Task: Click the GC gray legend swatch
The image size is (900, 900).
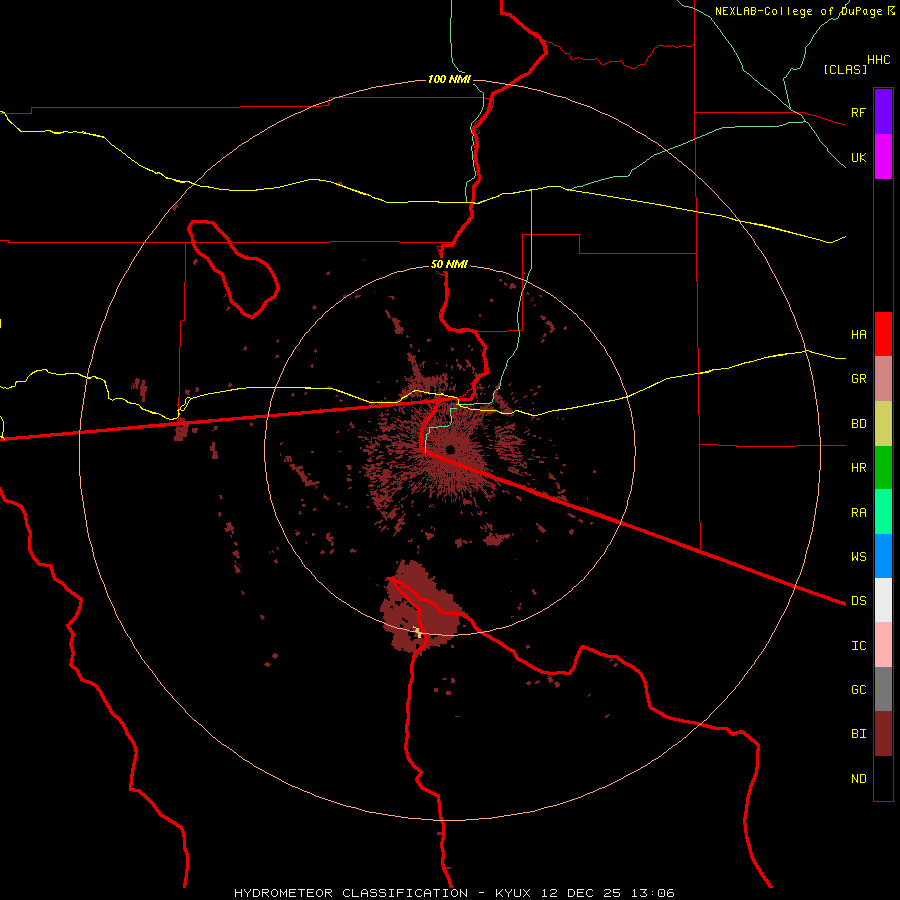Action: pyautogui.click(x=883, y=689)
